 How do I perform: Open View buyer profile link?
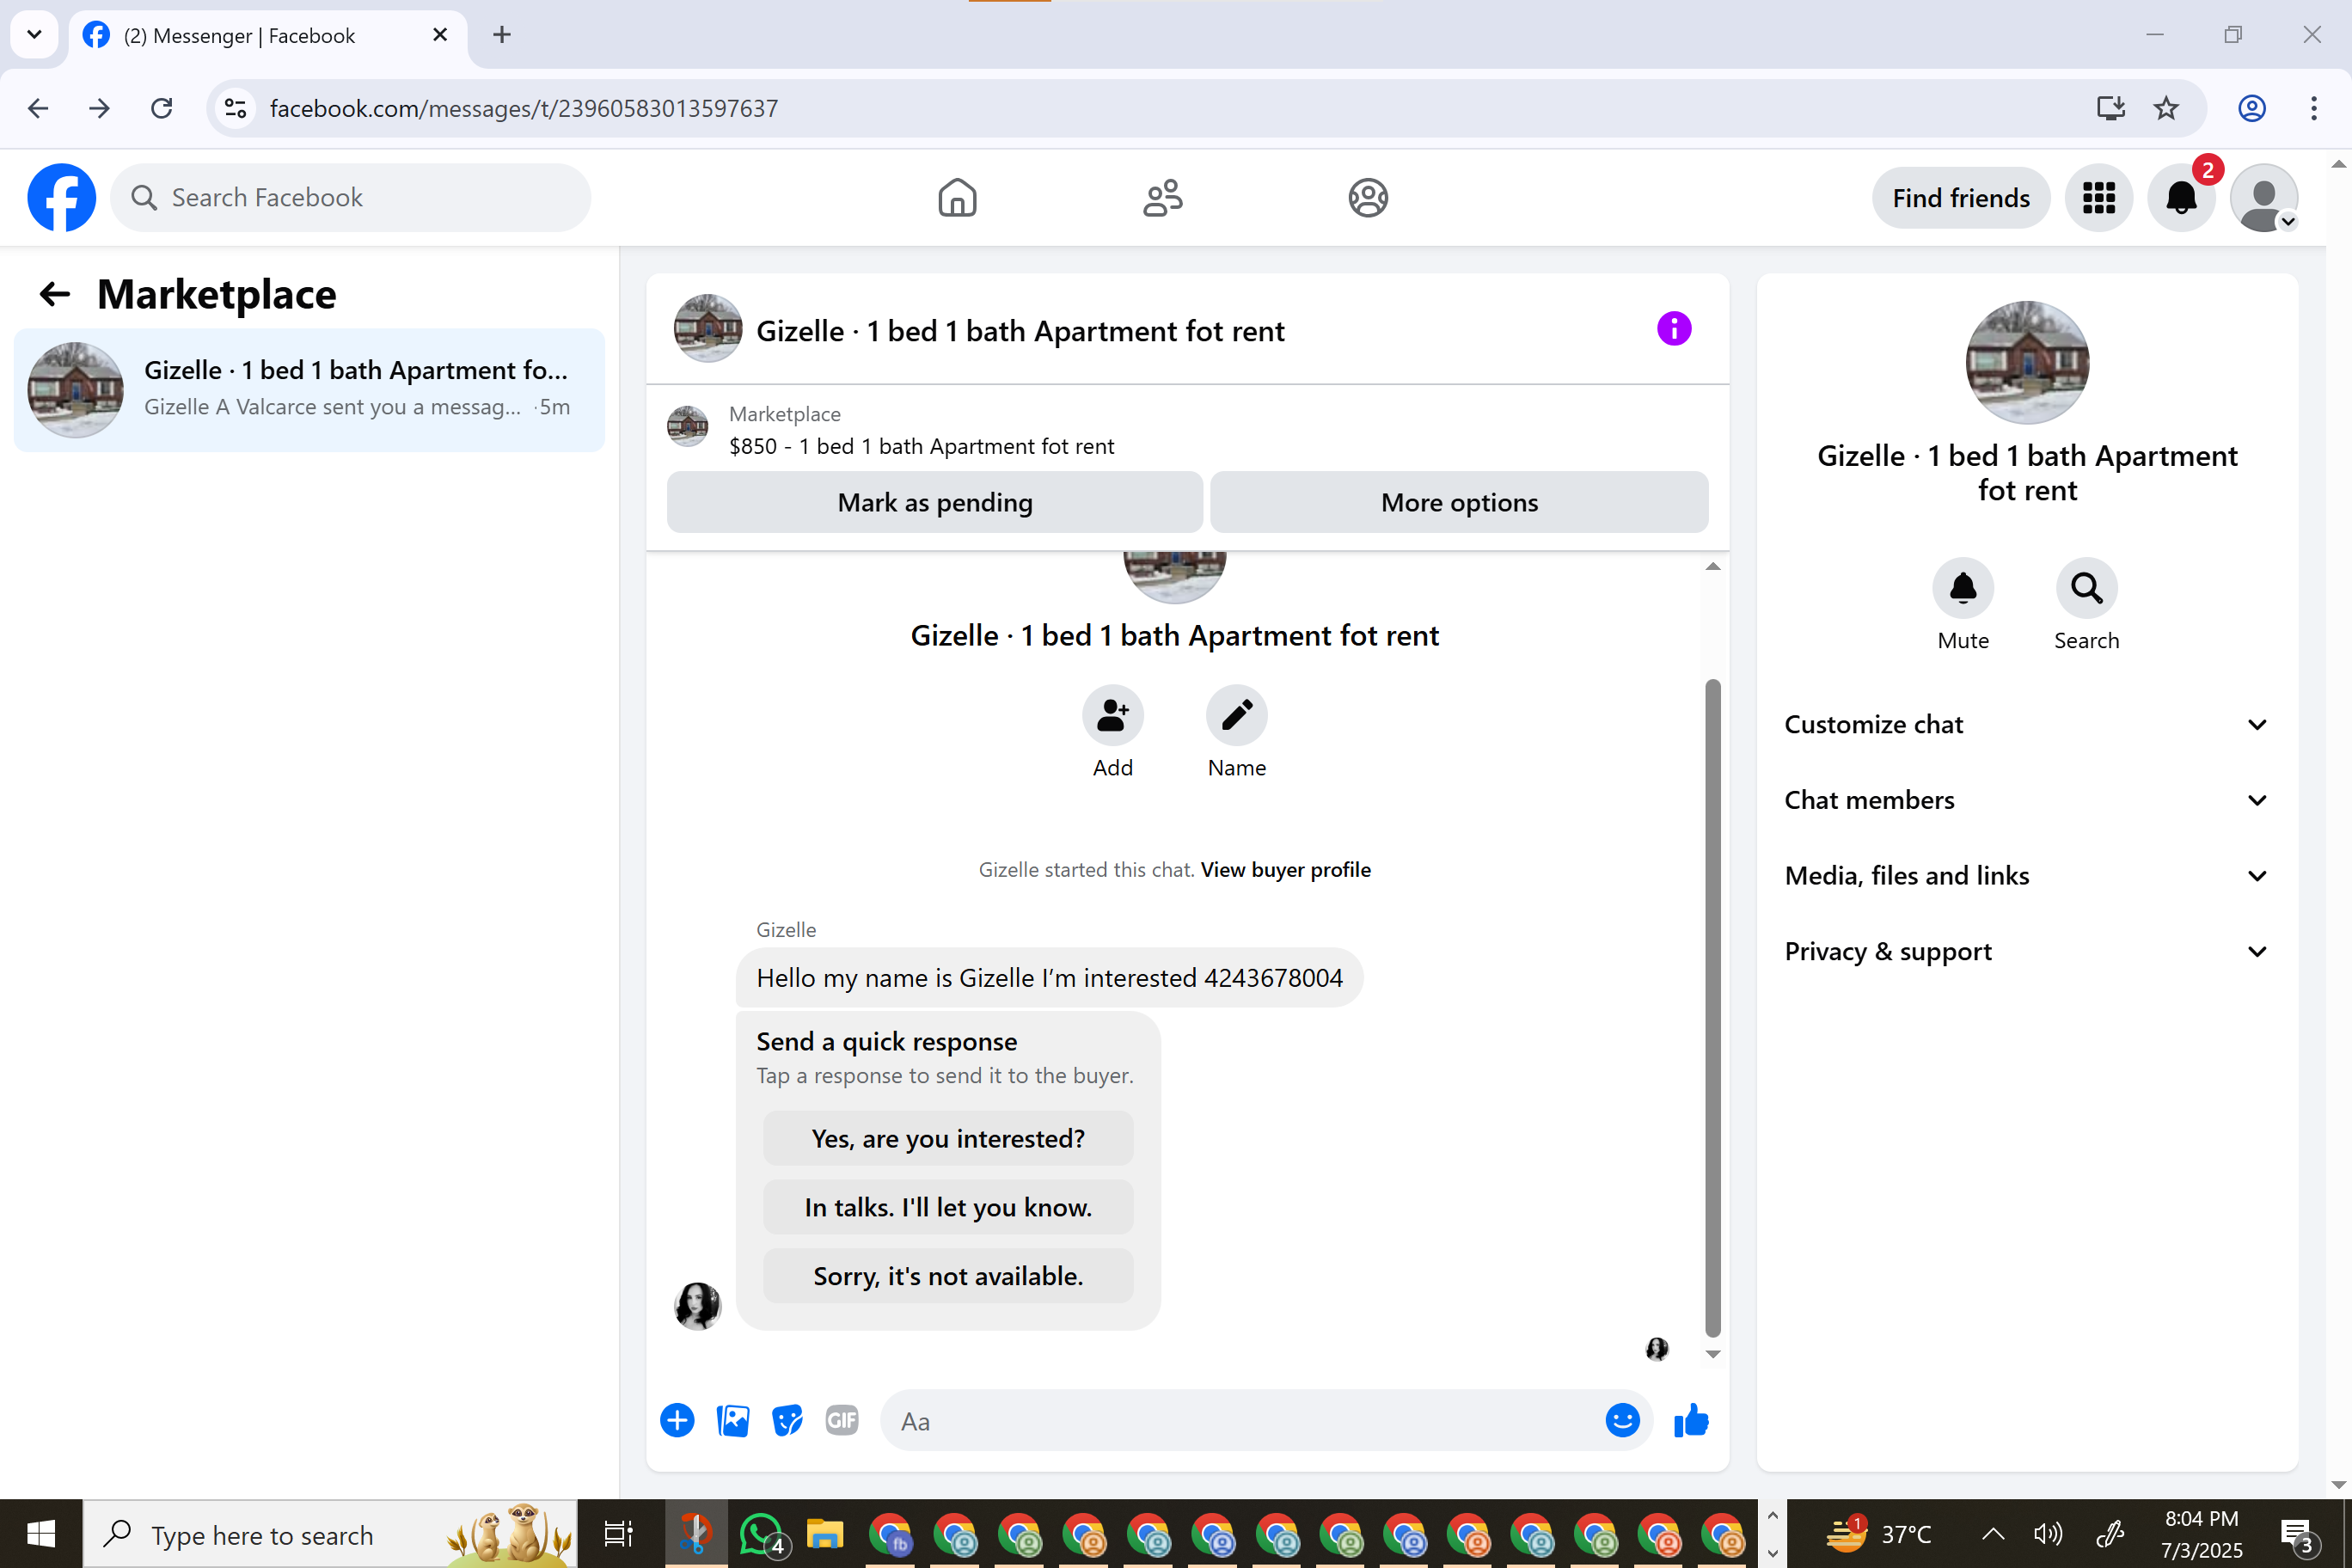point(1285,870)
